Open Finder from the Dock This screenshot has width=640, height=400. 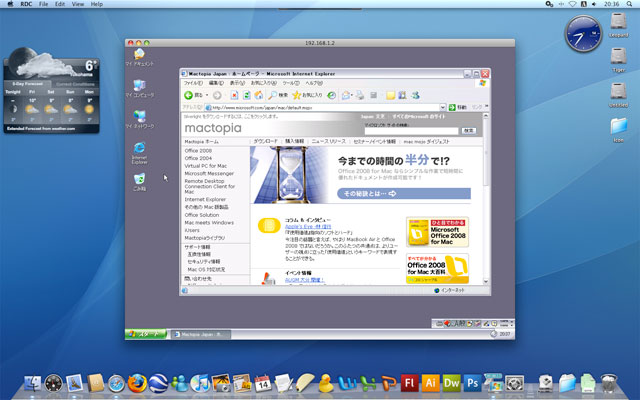[32, 384]
